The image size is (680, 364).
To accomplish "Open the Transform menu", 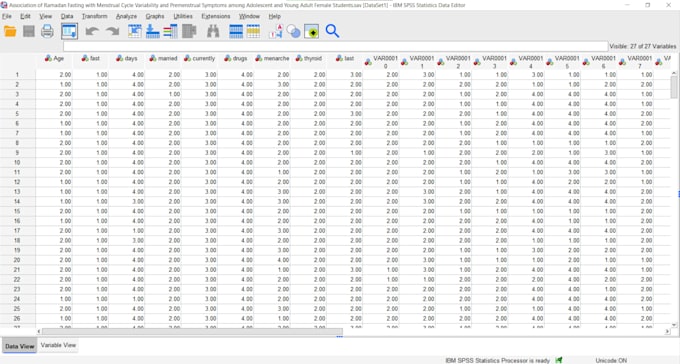I will coord(95,16).
